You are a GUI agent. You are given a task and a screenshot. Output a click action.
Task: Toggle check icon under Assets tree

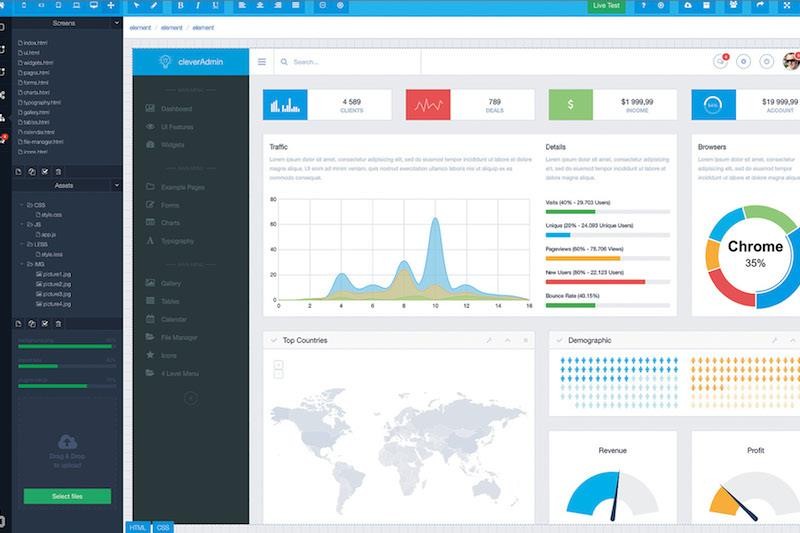point(45,324)
